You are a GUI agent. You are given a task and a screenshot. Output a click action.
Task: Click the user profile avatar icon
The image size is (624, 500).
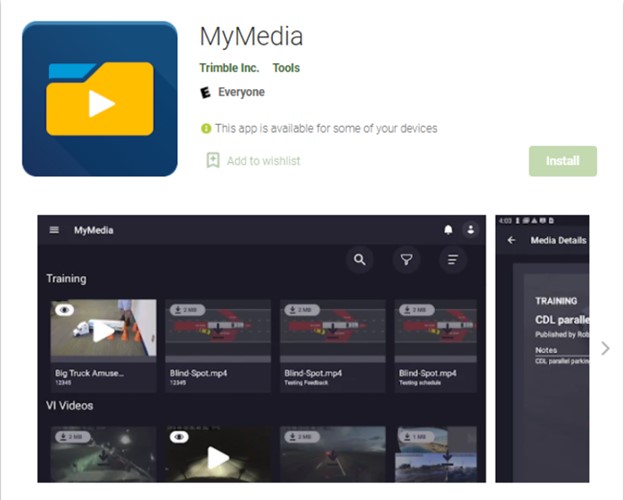click(x=470, y=230)
